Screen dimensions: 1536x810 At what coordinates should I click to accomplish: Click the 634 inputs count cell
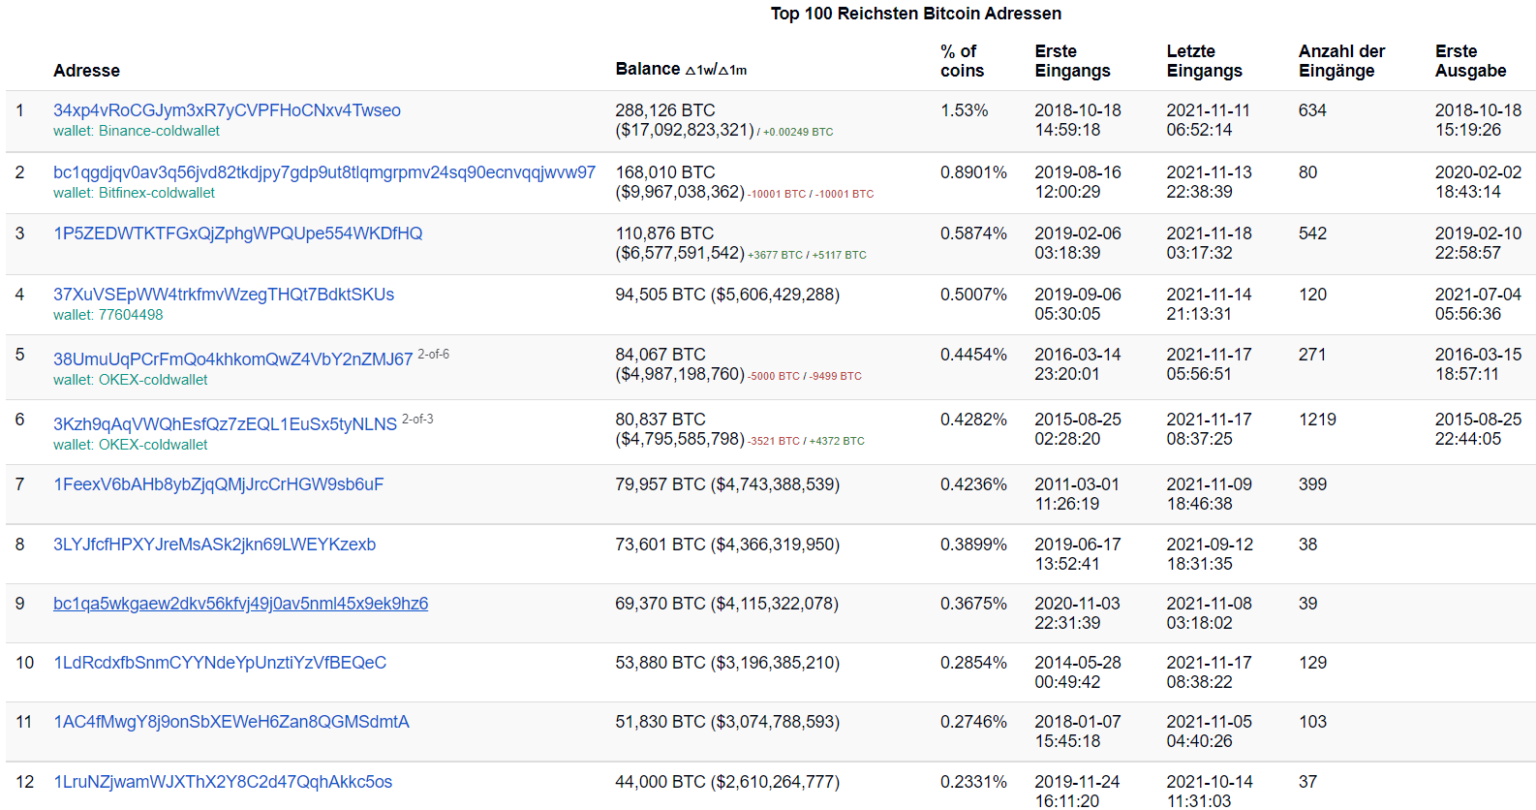pyautogui.click(x=1312, y=110)
